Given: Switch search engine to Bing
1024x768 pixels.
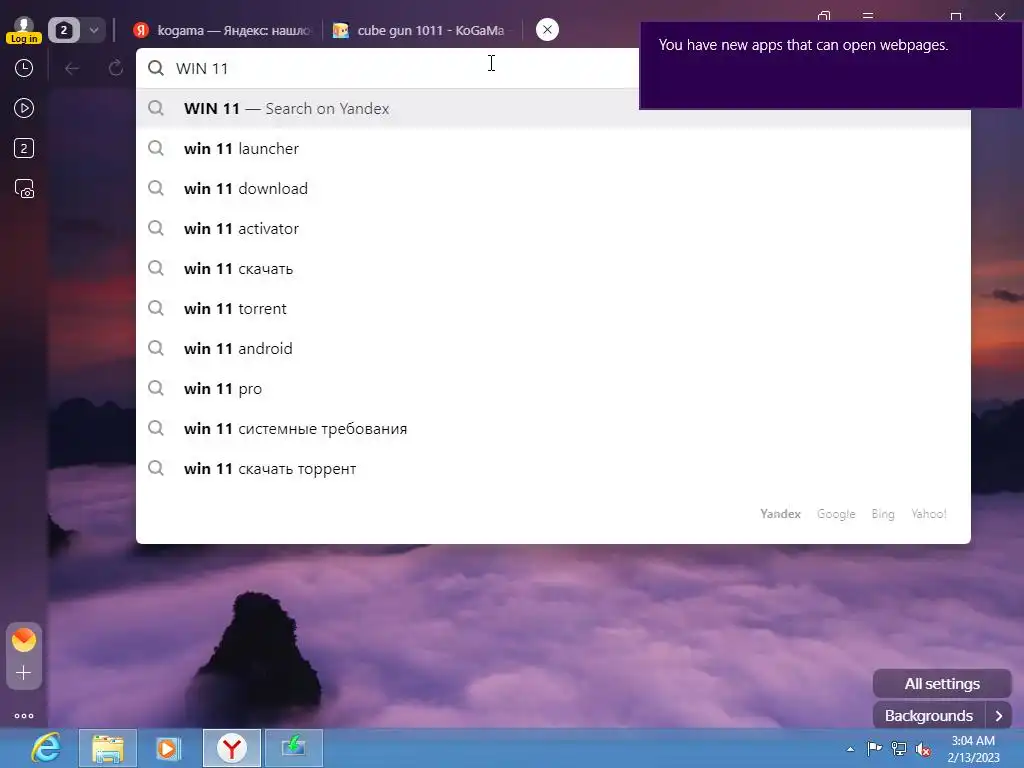Looking at the screenshot, I should 883,514.
